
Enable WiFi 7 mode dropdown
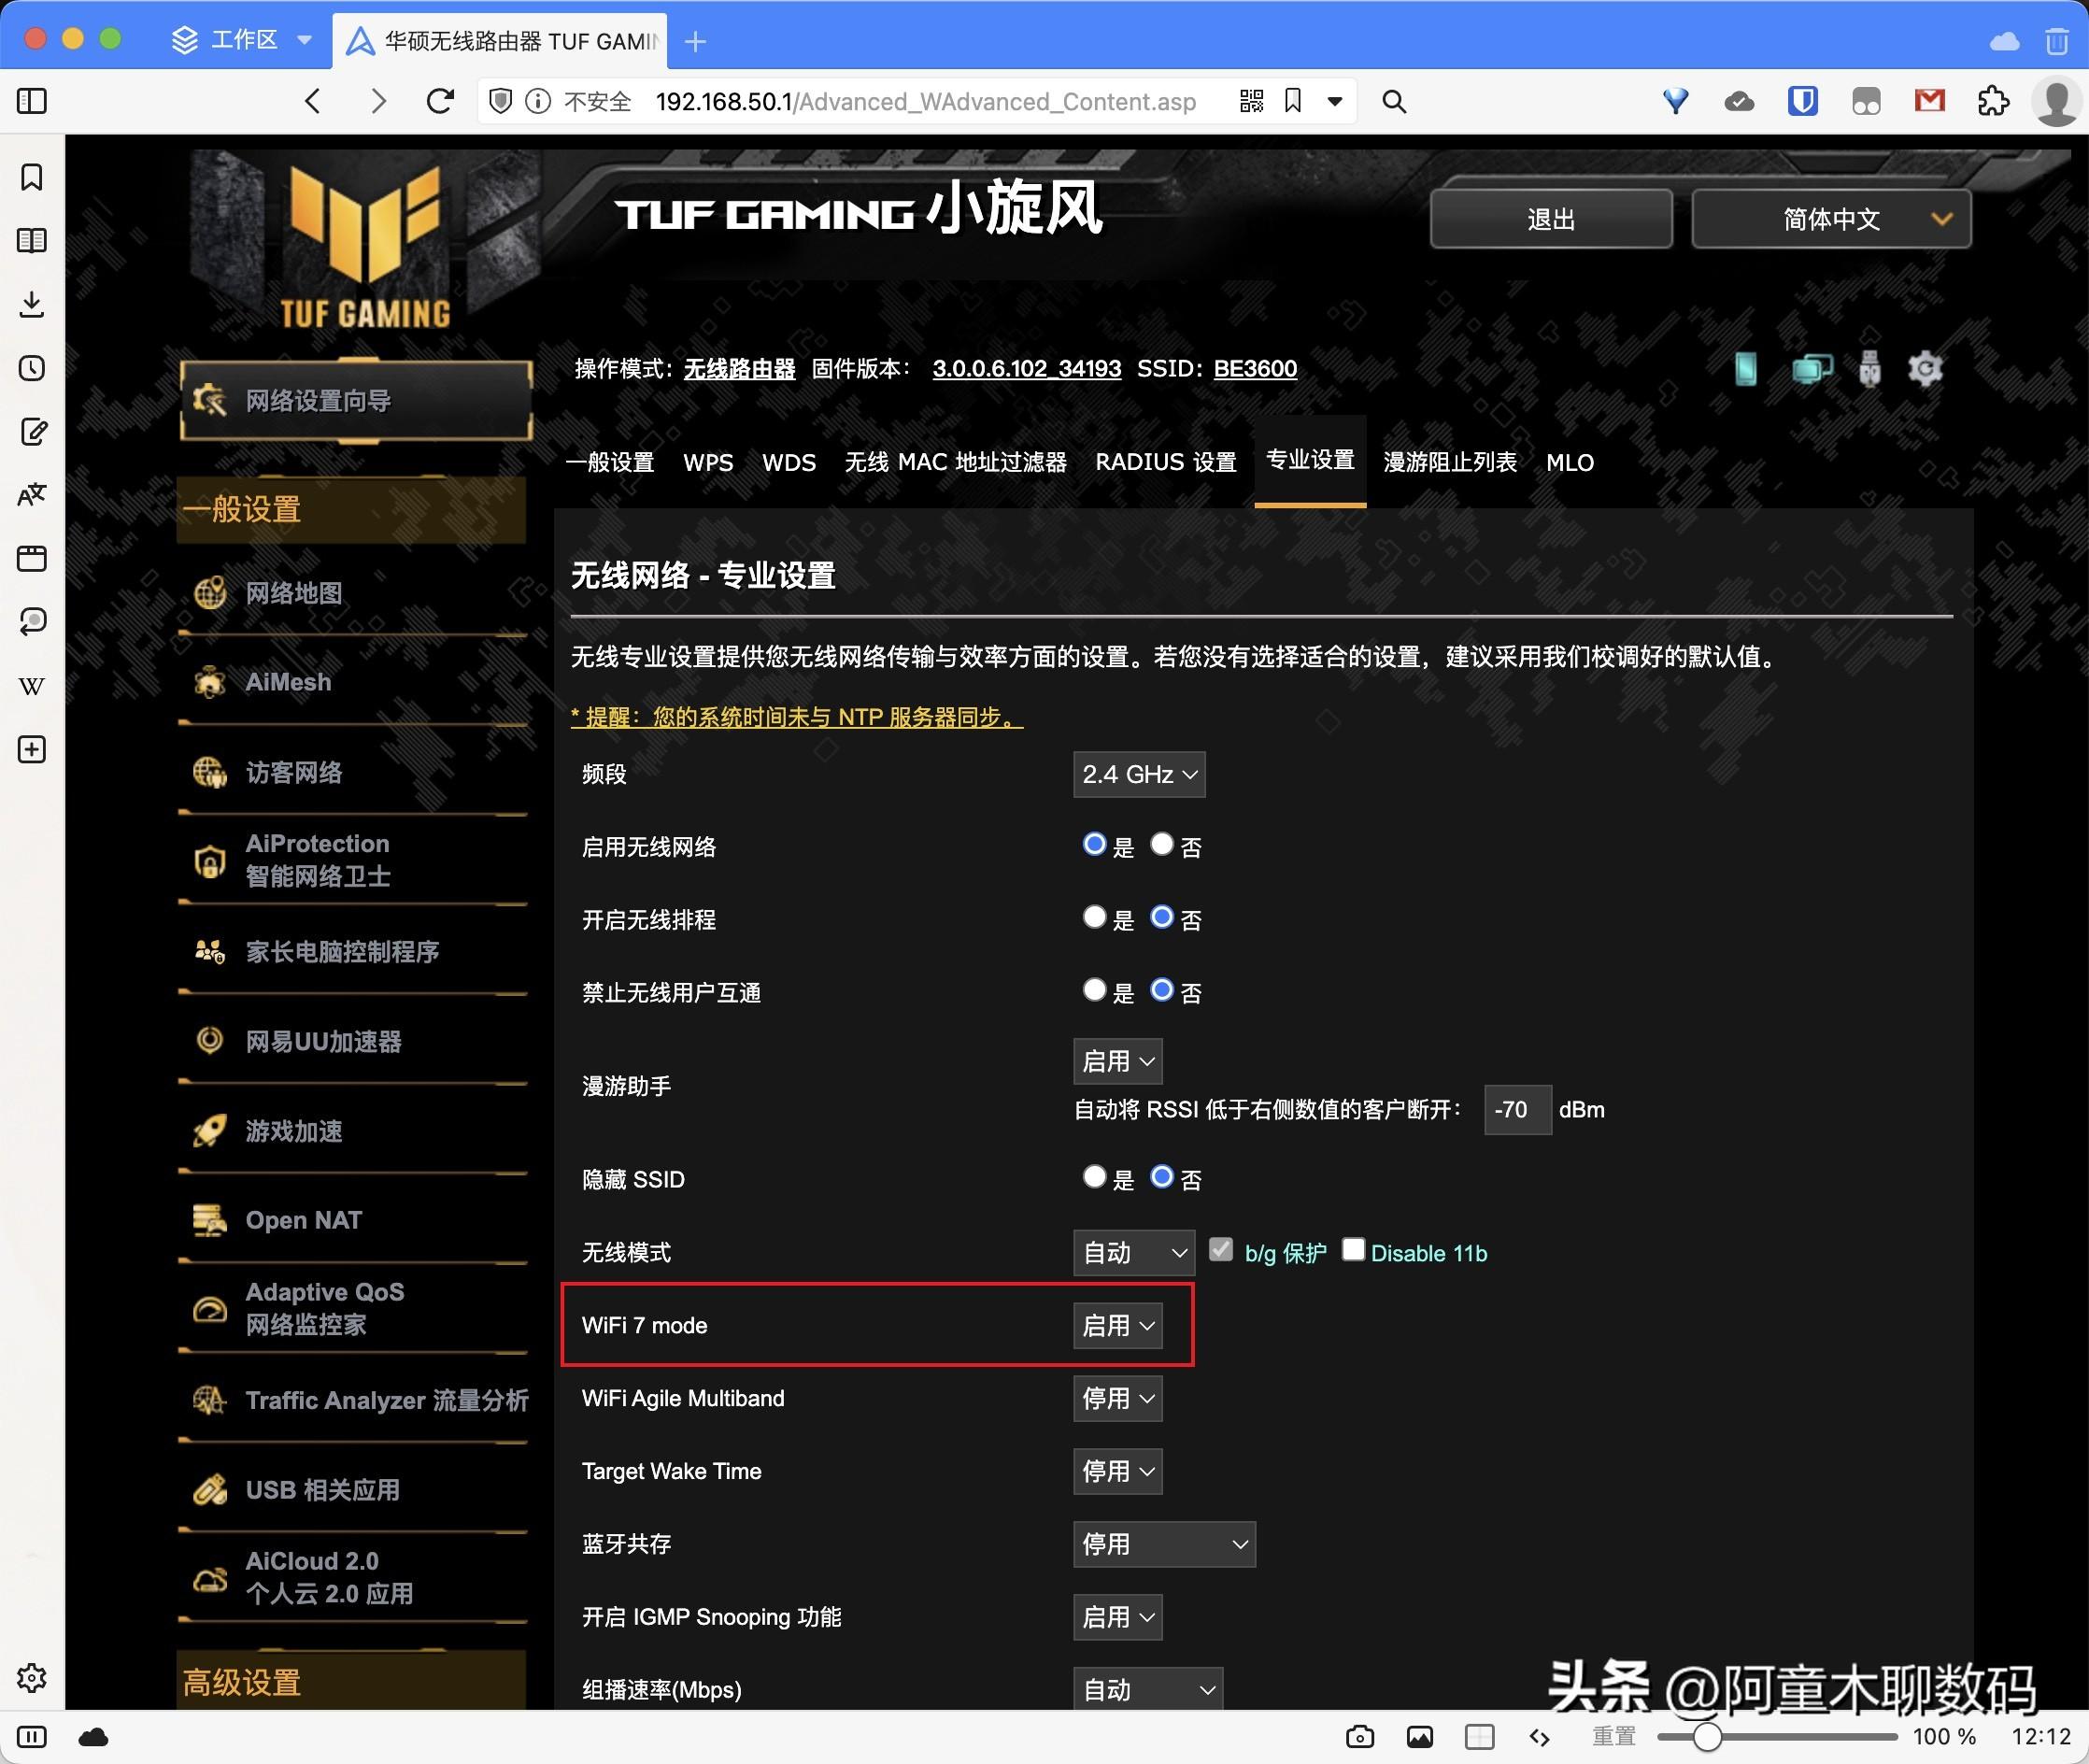pos(1120,1327)
